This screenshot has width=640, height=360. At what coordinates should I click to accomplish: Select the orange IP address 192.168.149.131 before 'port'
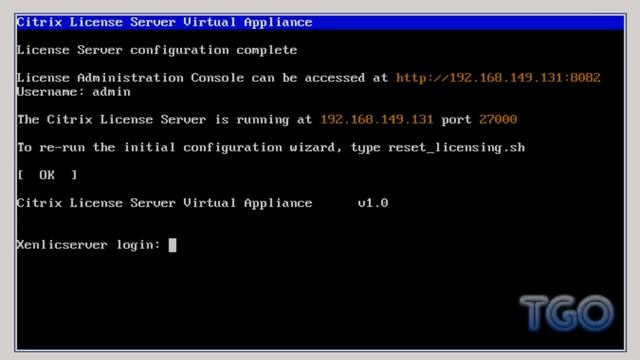376,119
